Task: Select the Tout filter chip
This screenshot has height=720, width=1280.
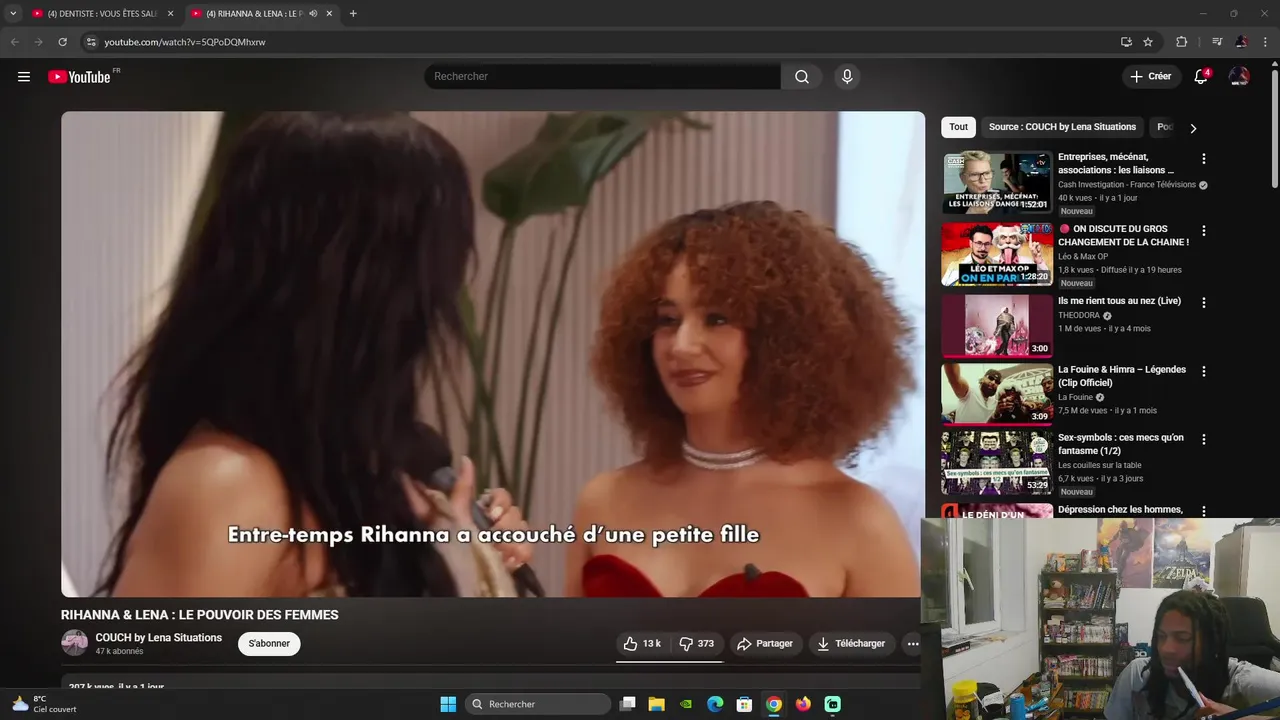Action: click(x=958, y=127)
